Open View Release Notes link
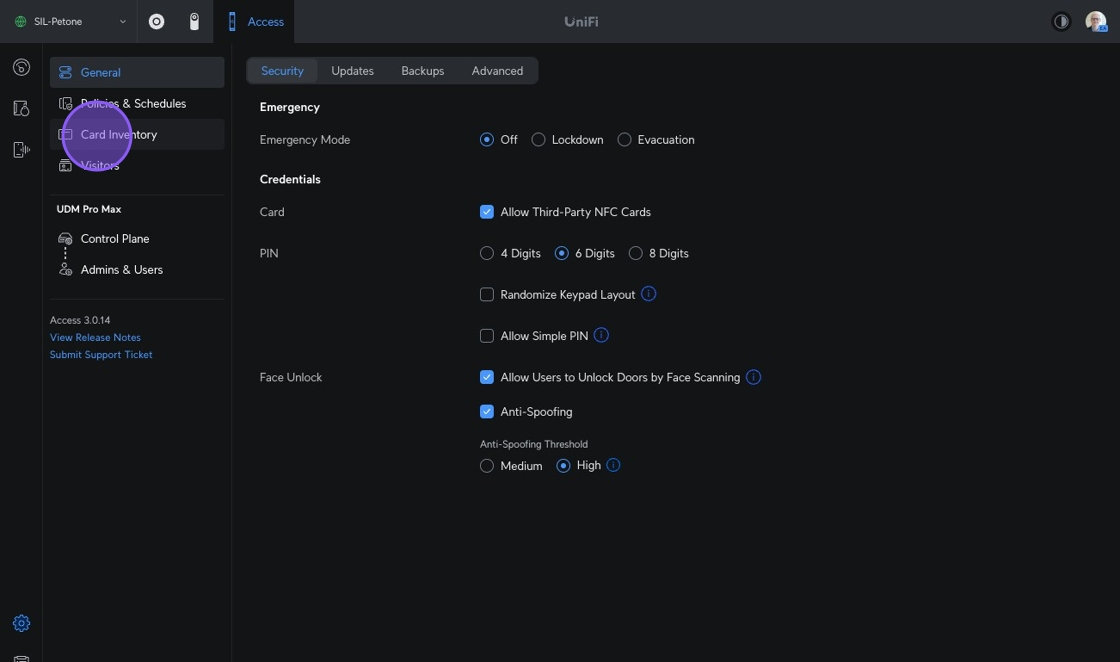1120x662 pixels. (95, 337)
